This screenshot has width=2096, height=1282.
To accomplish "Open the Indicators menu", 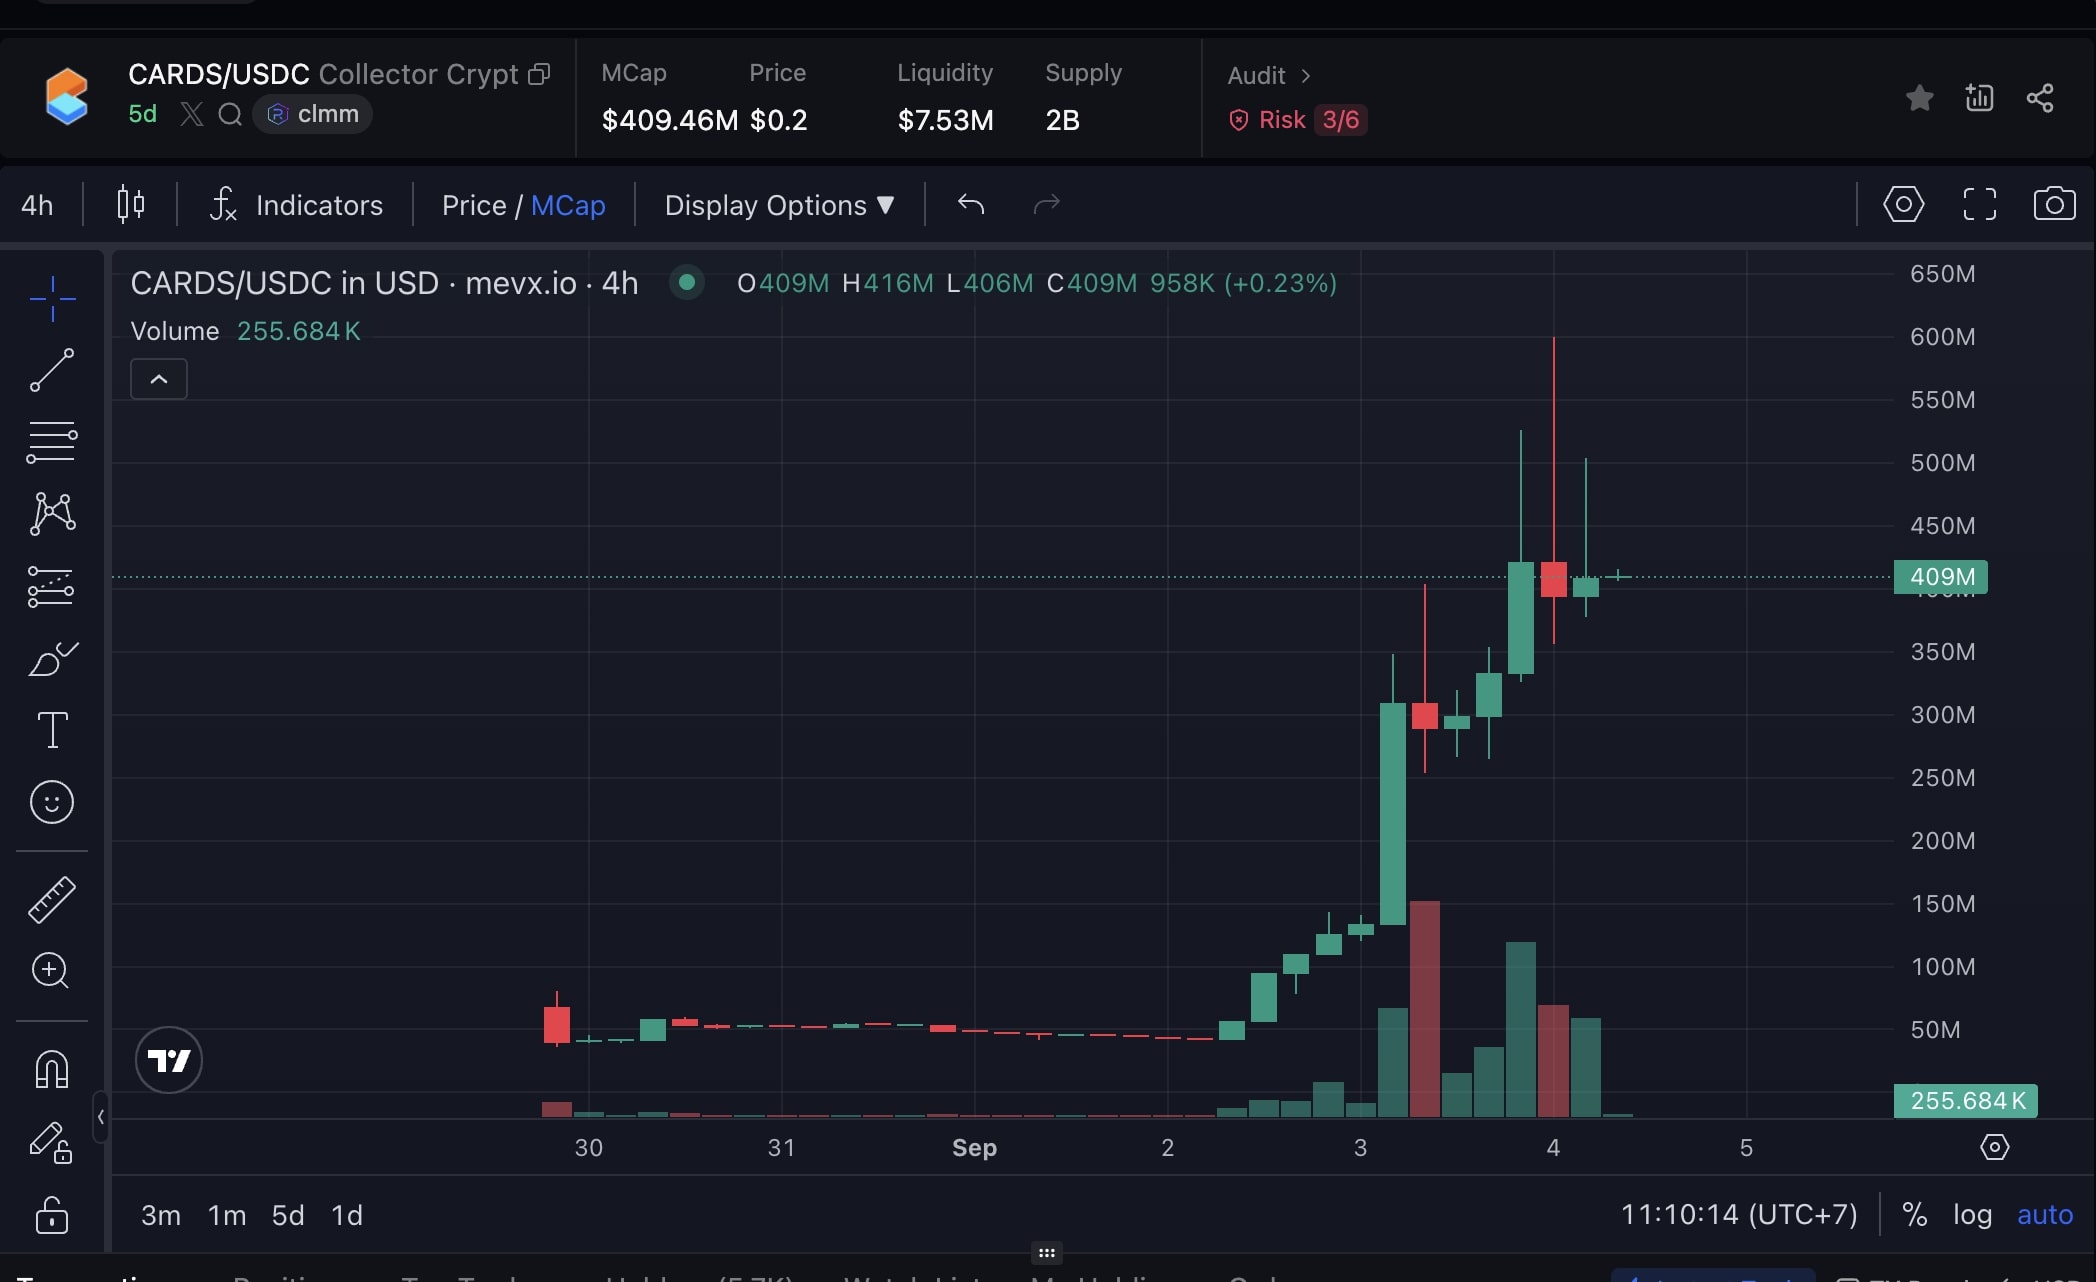I will [296, 205].
